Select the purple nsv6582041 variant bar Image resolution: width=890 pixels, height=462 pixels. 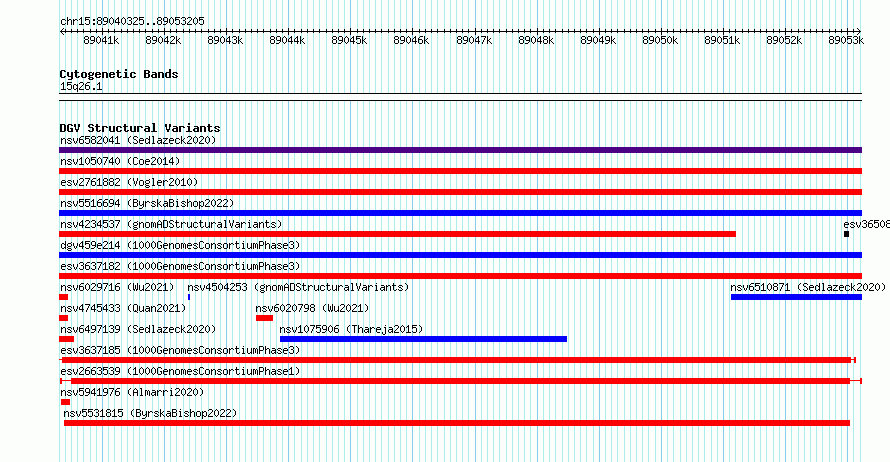pos(460,150)
